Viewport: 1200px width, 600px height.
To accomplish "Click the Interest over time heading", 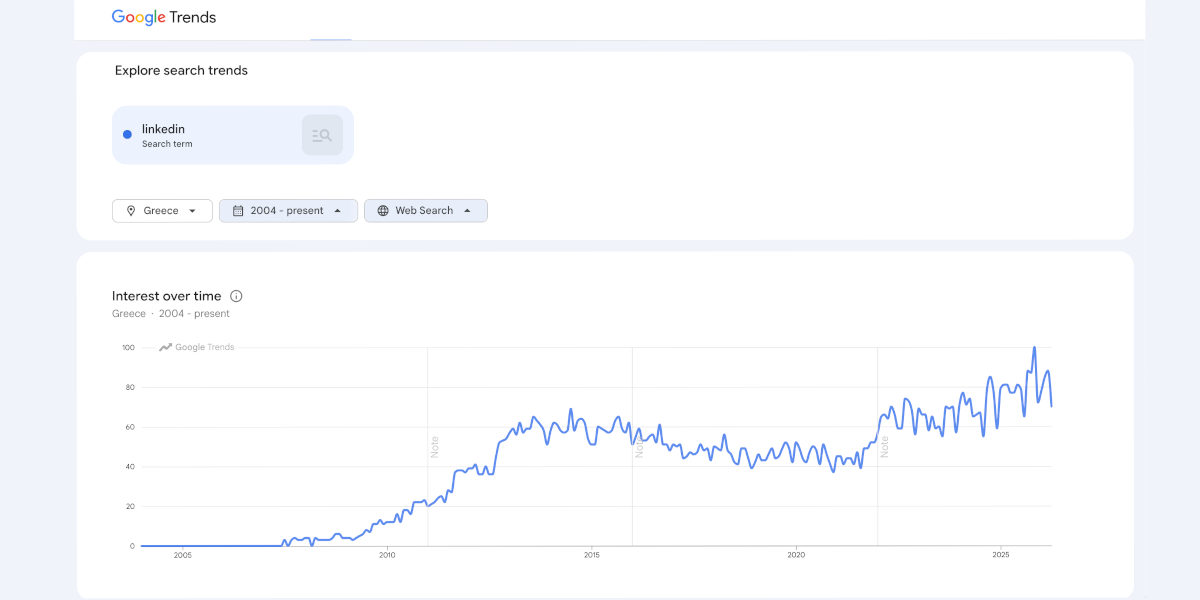I will (166, 296).
